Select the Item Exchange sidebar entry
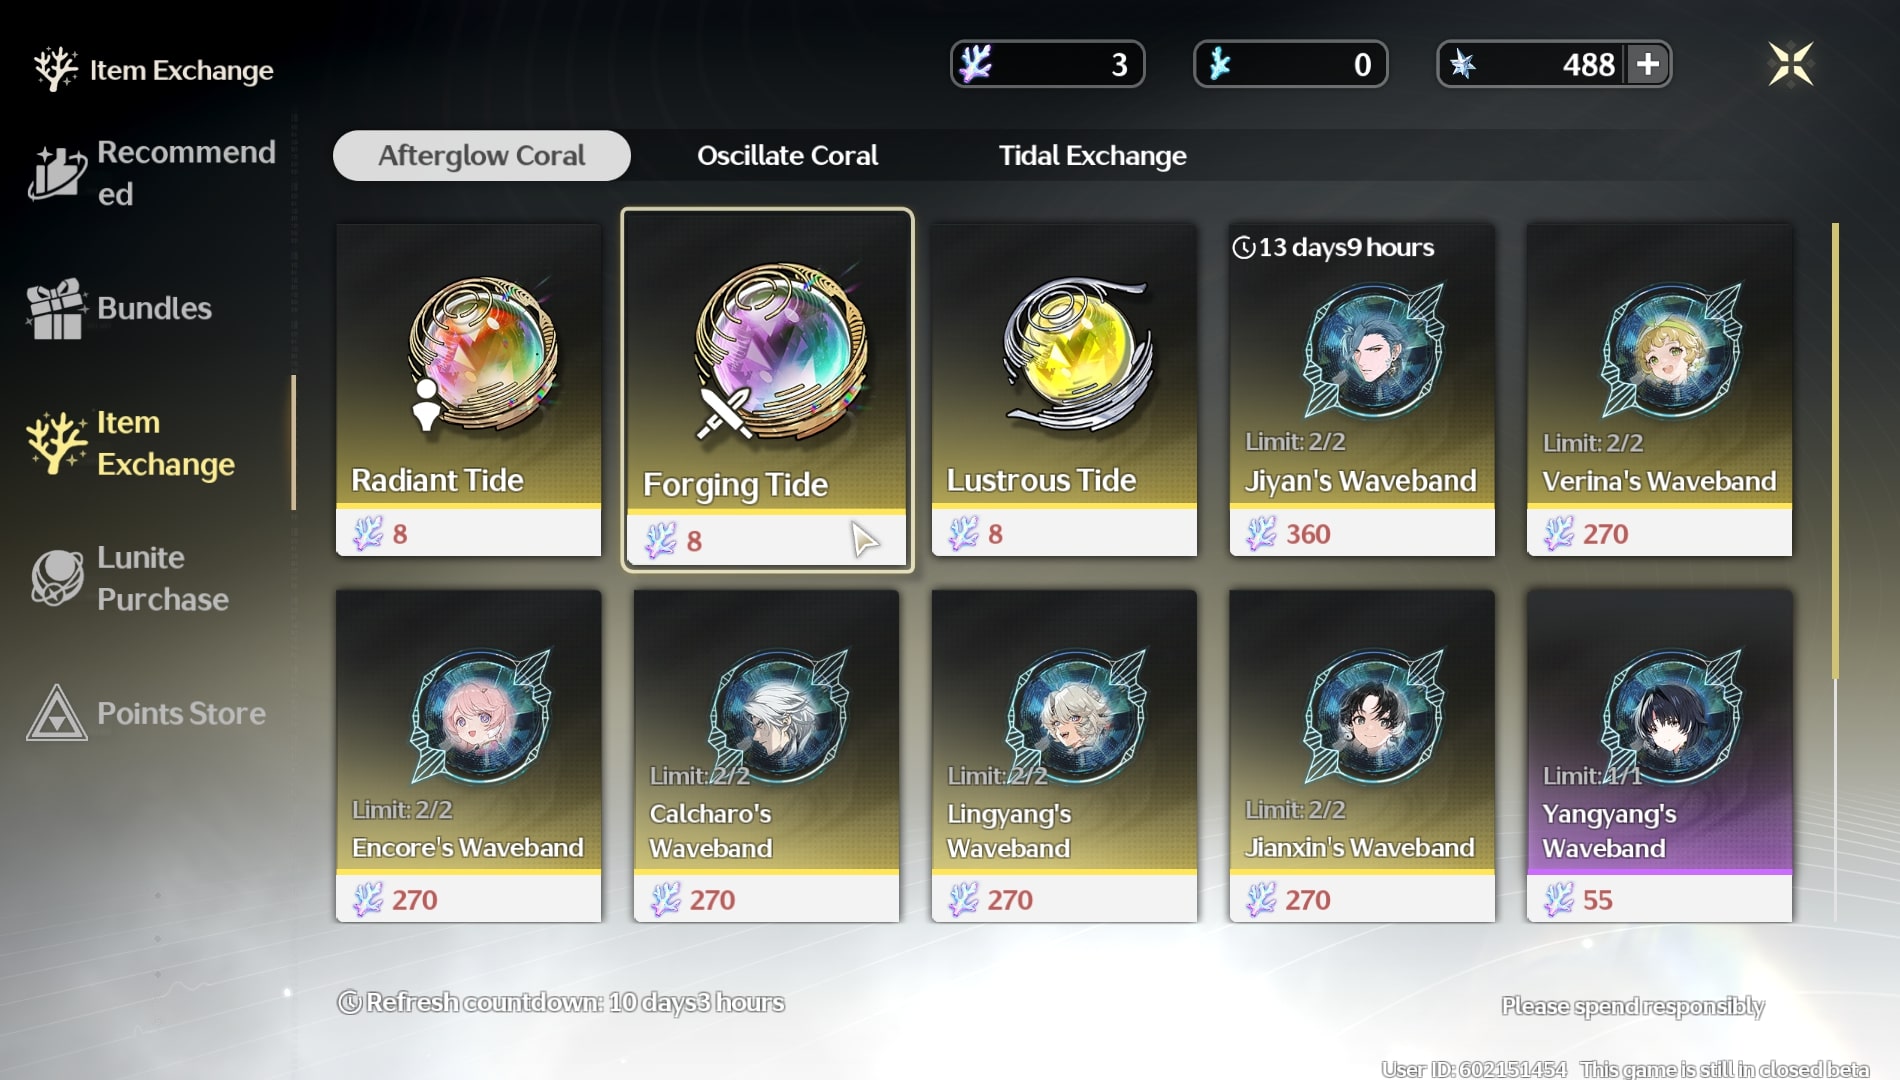 [150, 443]
